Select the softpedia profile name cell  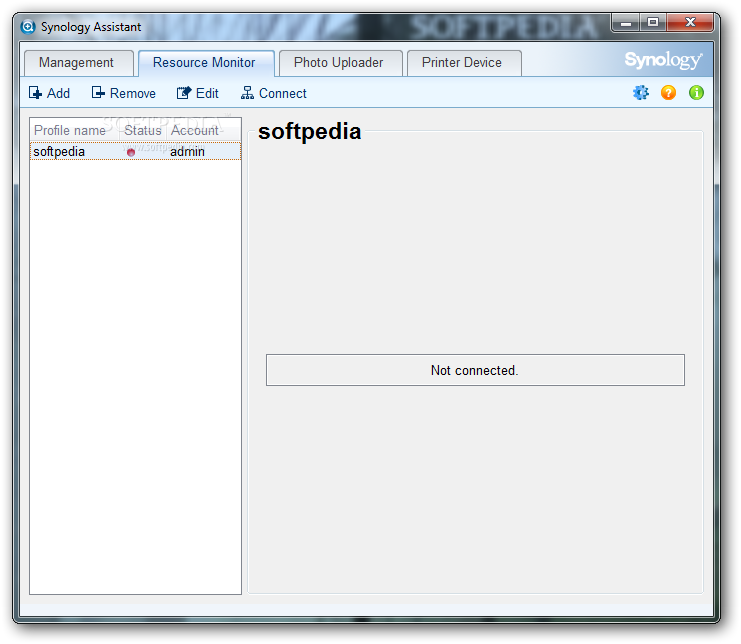click(59, 152)
